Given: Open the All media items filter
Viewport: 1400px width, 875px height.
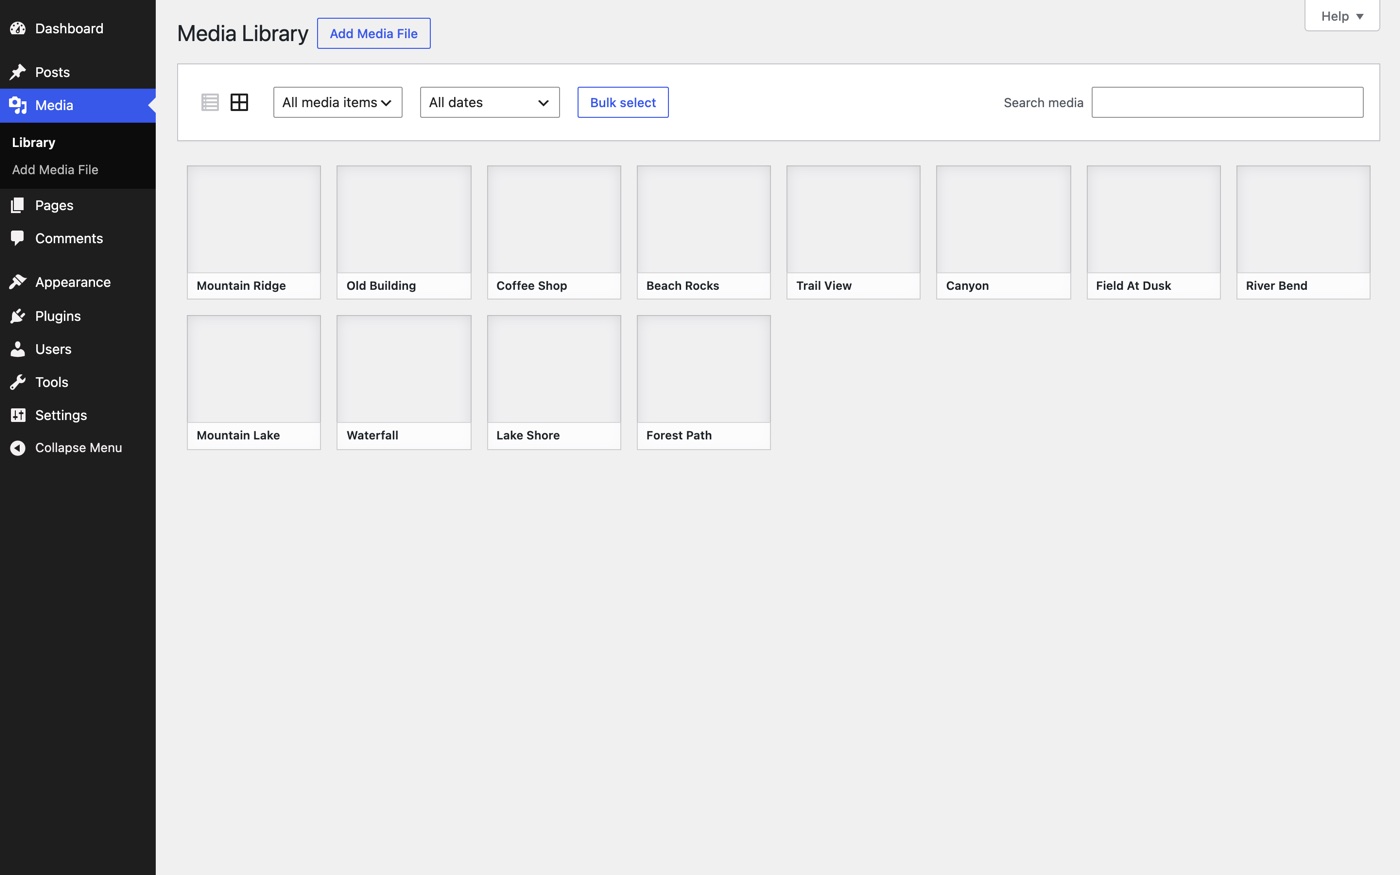Looking at the screenshot, I should 338,102.
